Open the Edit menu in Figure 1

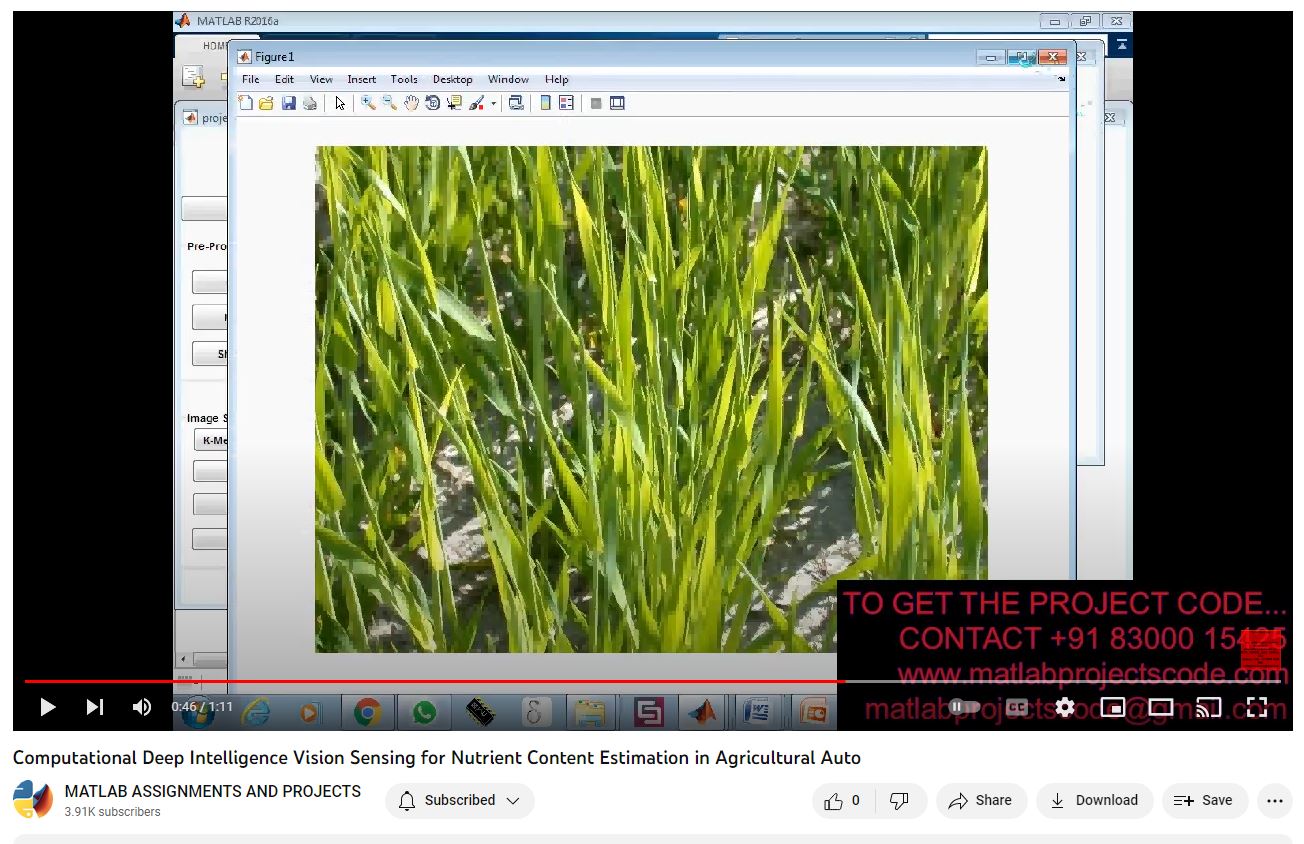(x=285, y=80)
